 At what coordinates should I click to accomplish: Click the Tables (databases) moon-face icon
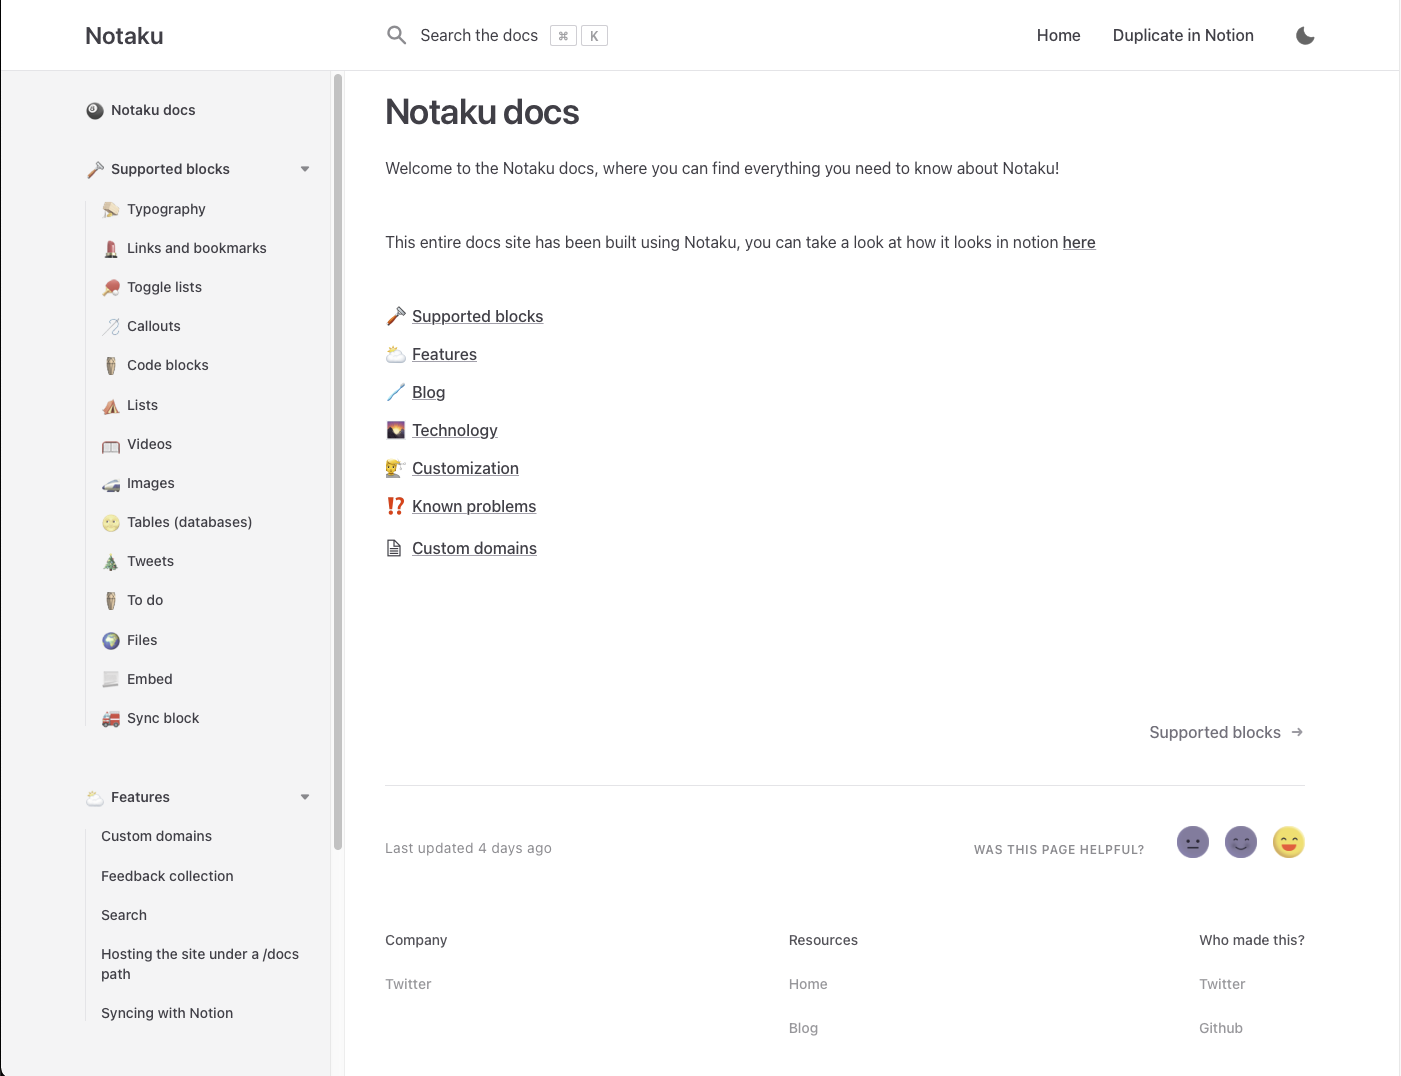(x=111, y=522)
